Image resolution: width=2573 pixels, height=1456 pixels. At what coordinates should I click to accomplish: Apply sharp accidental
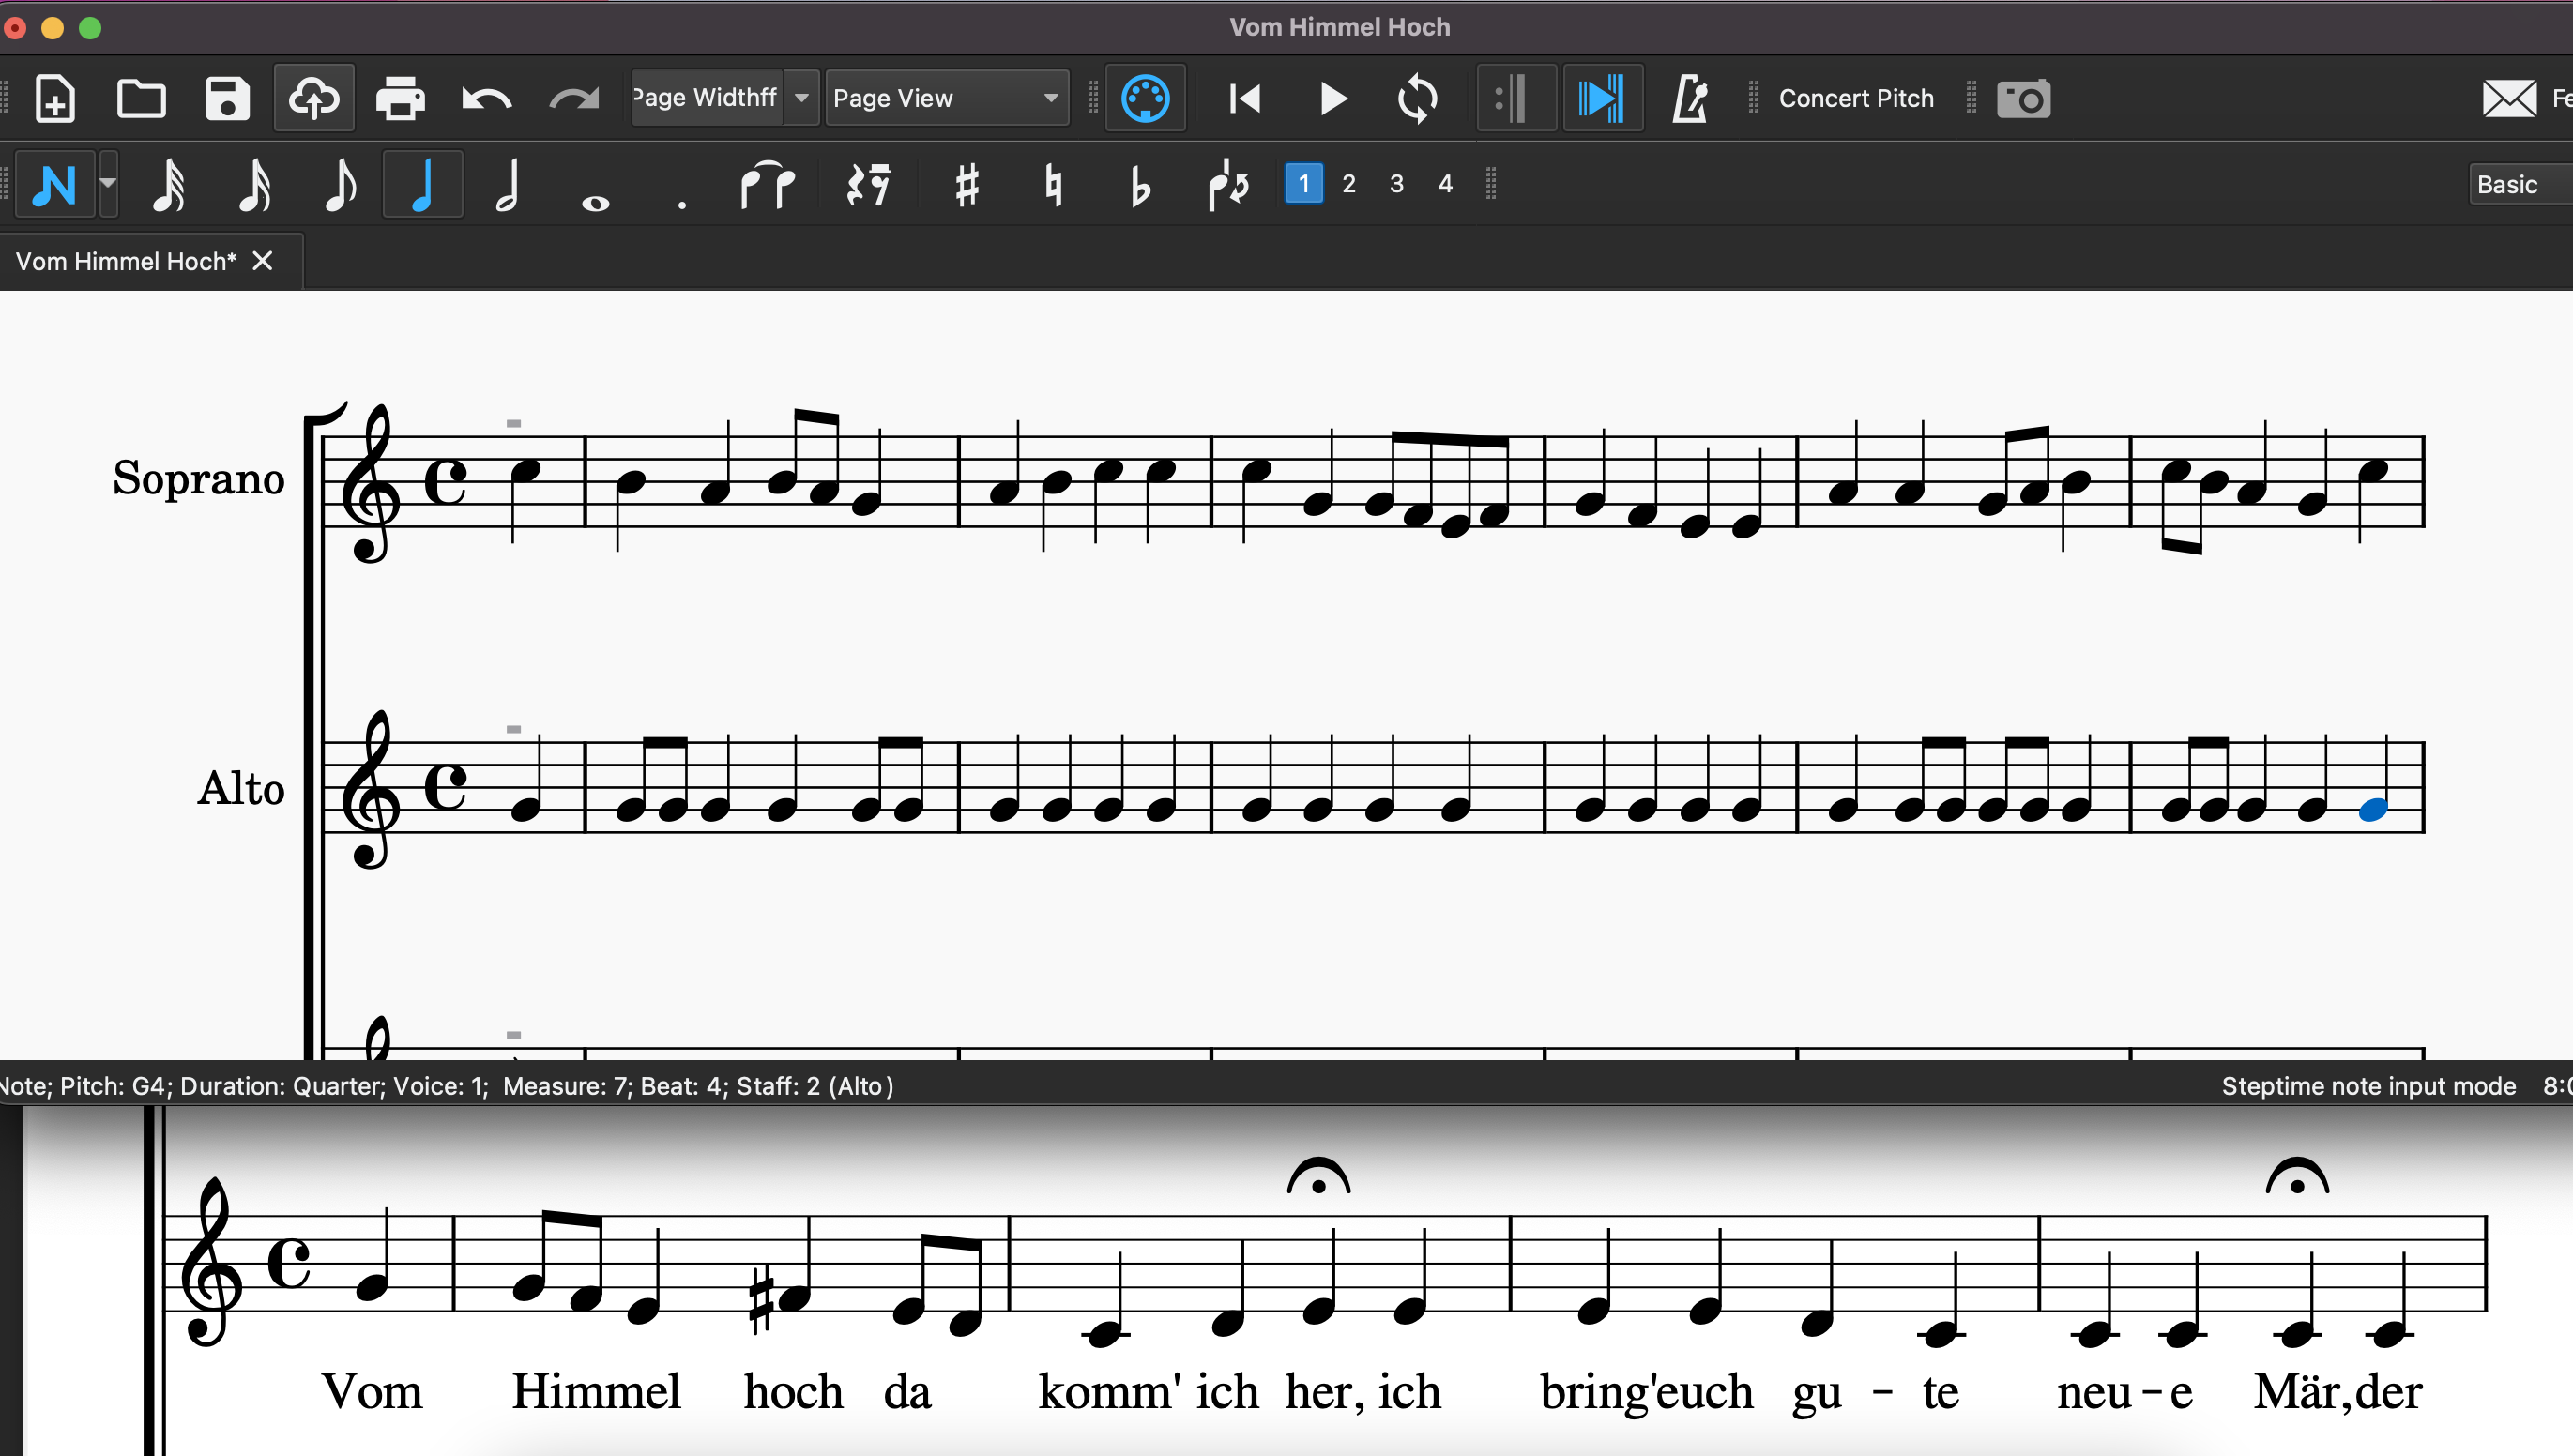(x=966, y=184)
